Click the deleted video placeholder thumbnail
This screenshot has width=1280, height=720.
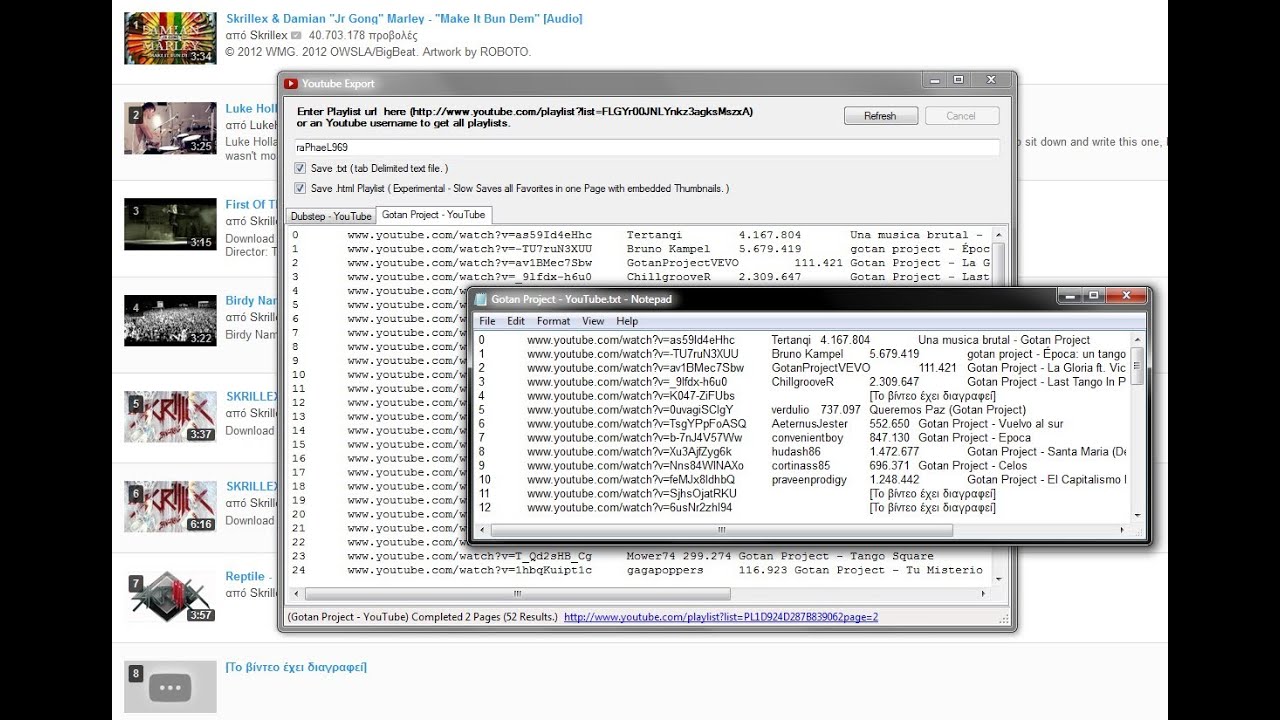pos(170,686)
